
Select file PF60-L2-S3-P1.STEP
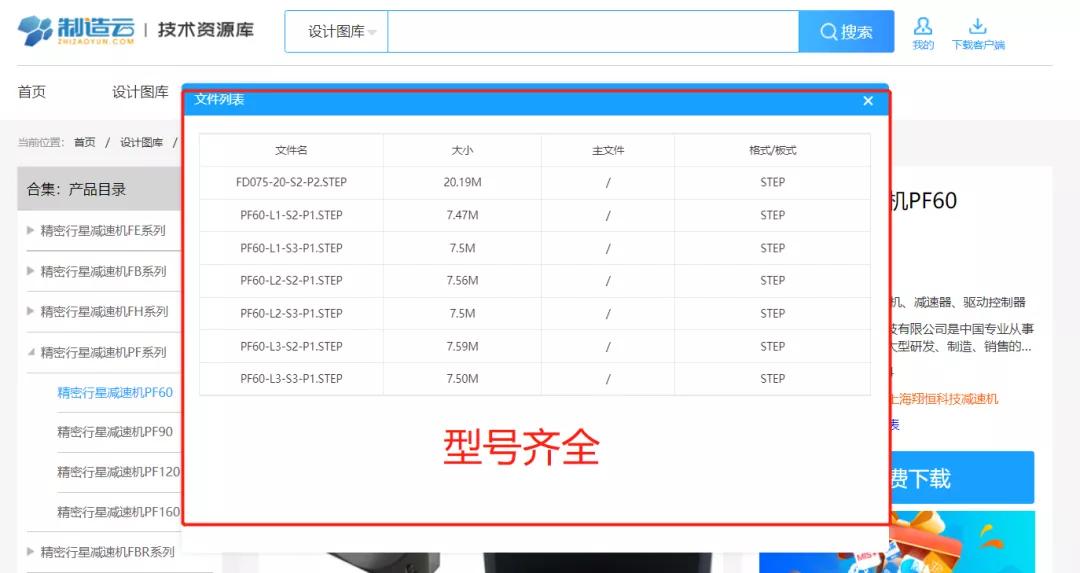point(291,313)
